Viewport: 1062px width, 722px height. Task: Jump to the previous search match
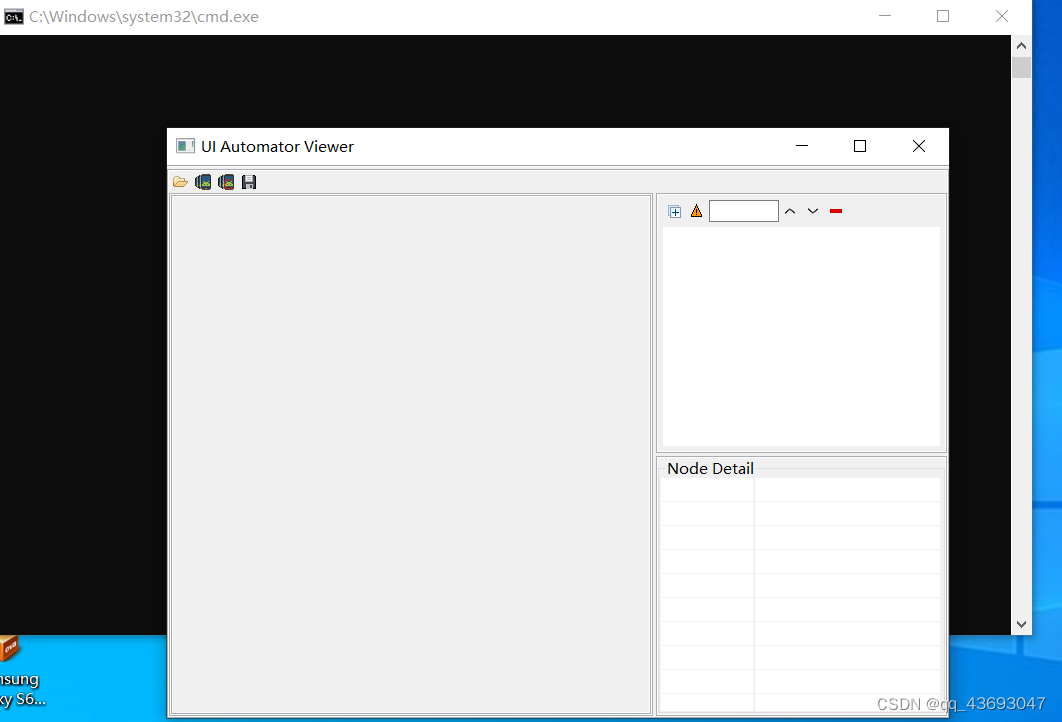tap(790, 210)
